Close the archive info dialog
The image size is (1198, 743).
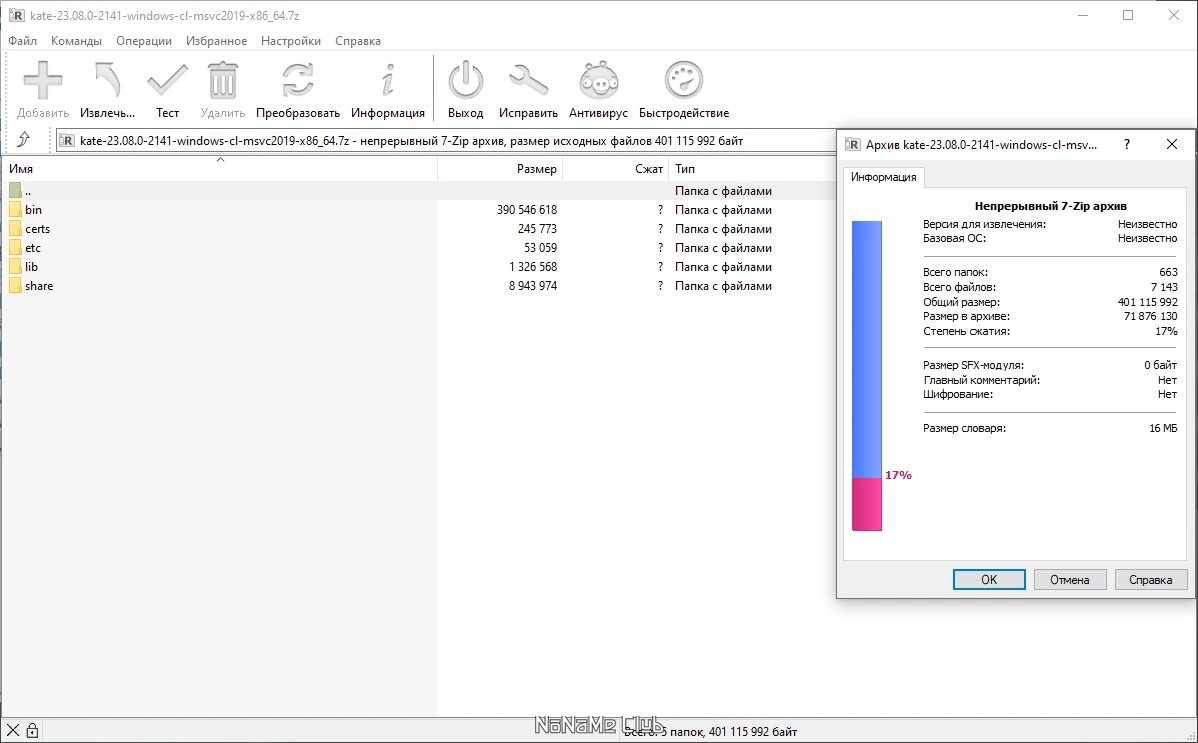click(x=1172, y=144)
